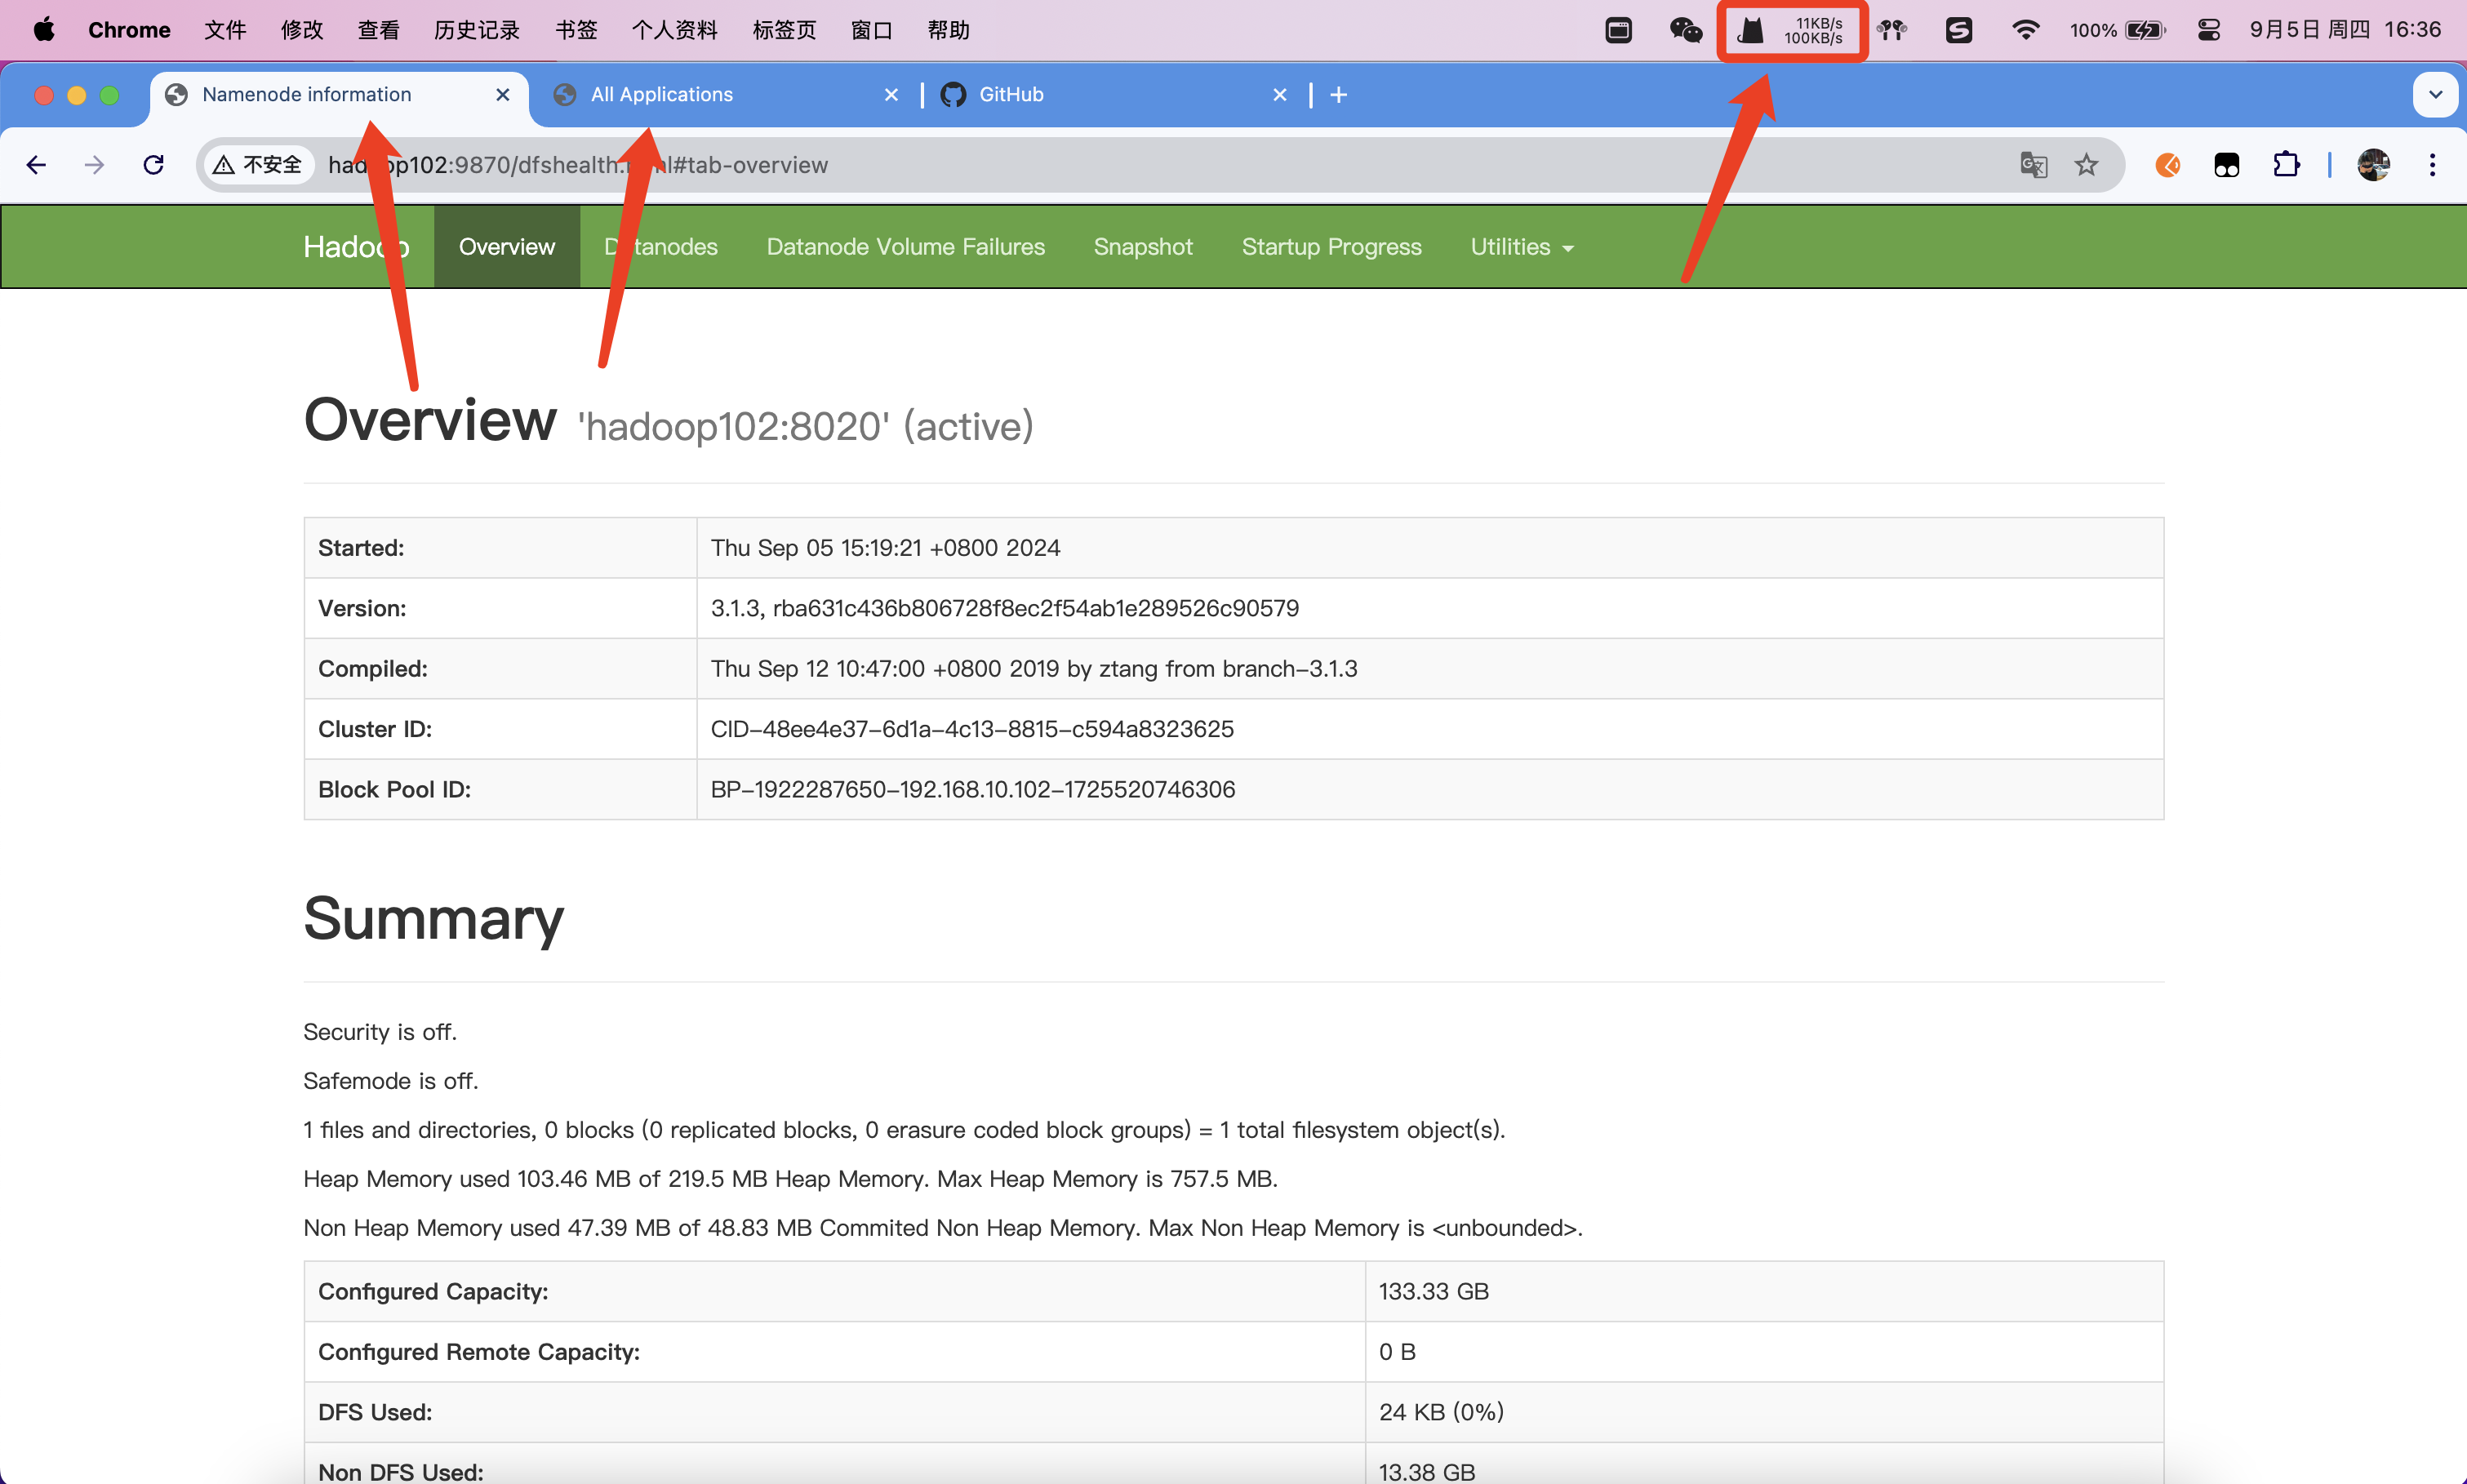Open WeChat from the menu bar

click(1685, 30)
